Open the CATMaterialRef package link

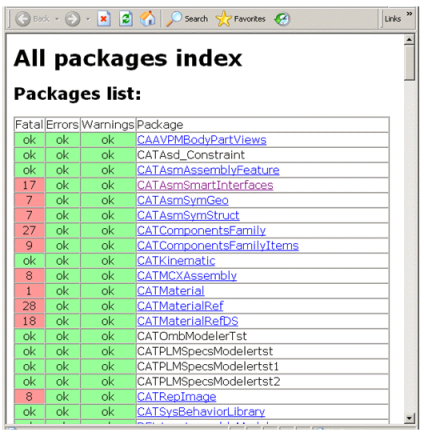180,306
